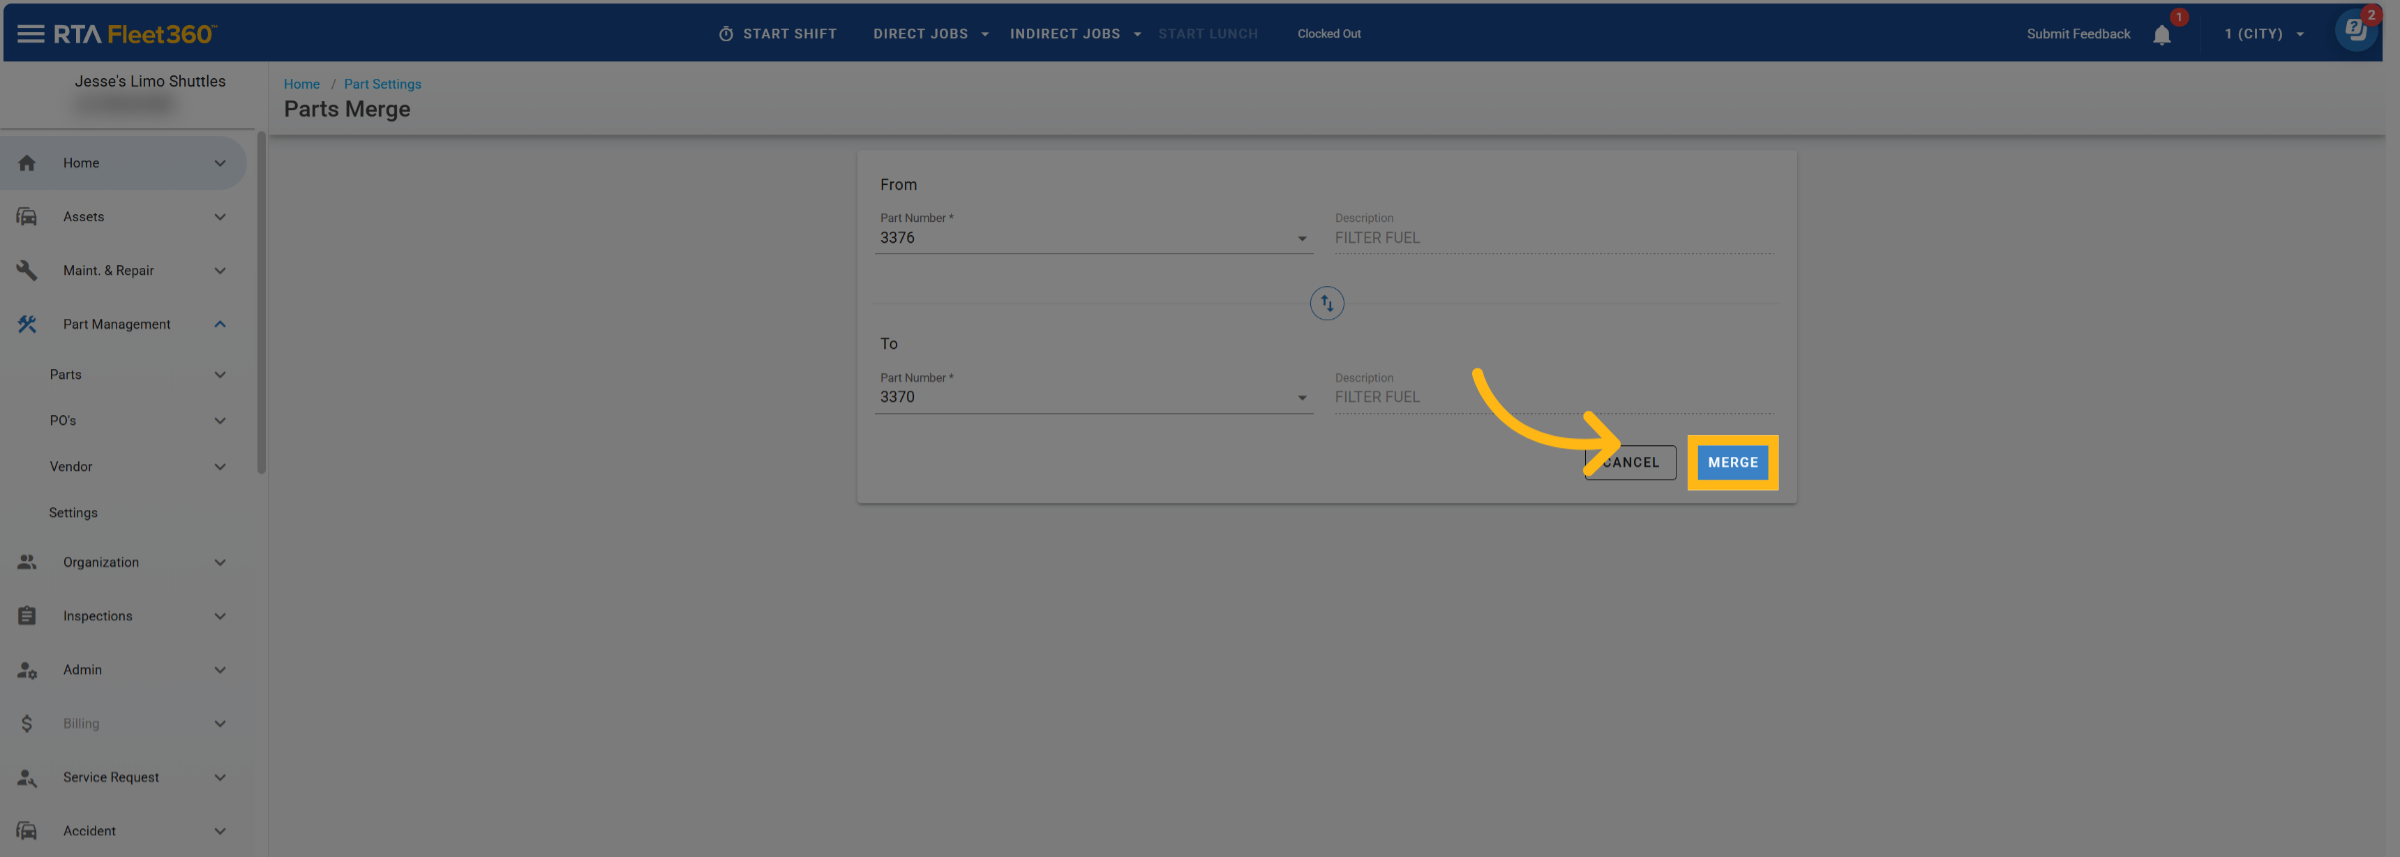Open the Indirect Jobs menu
2400x857 pixels.
(x=1075, y=34)
